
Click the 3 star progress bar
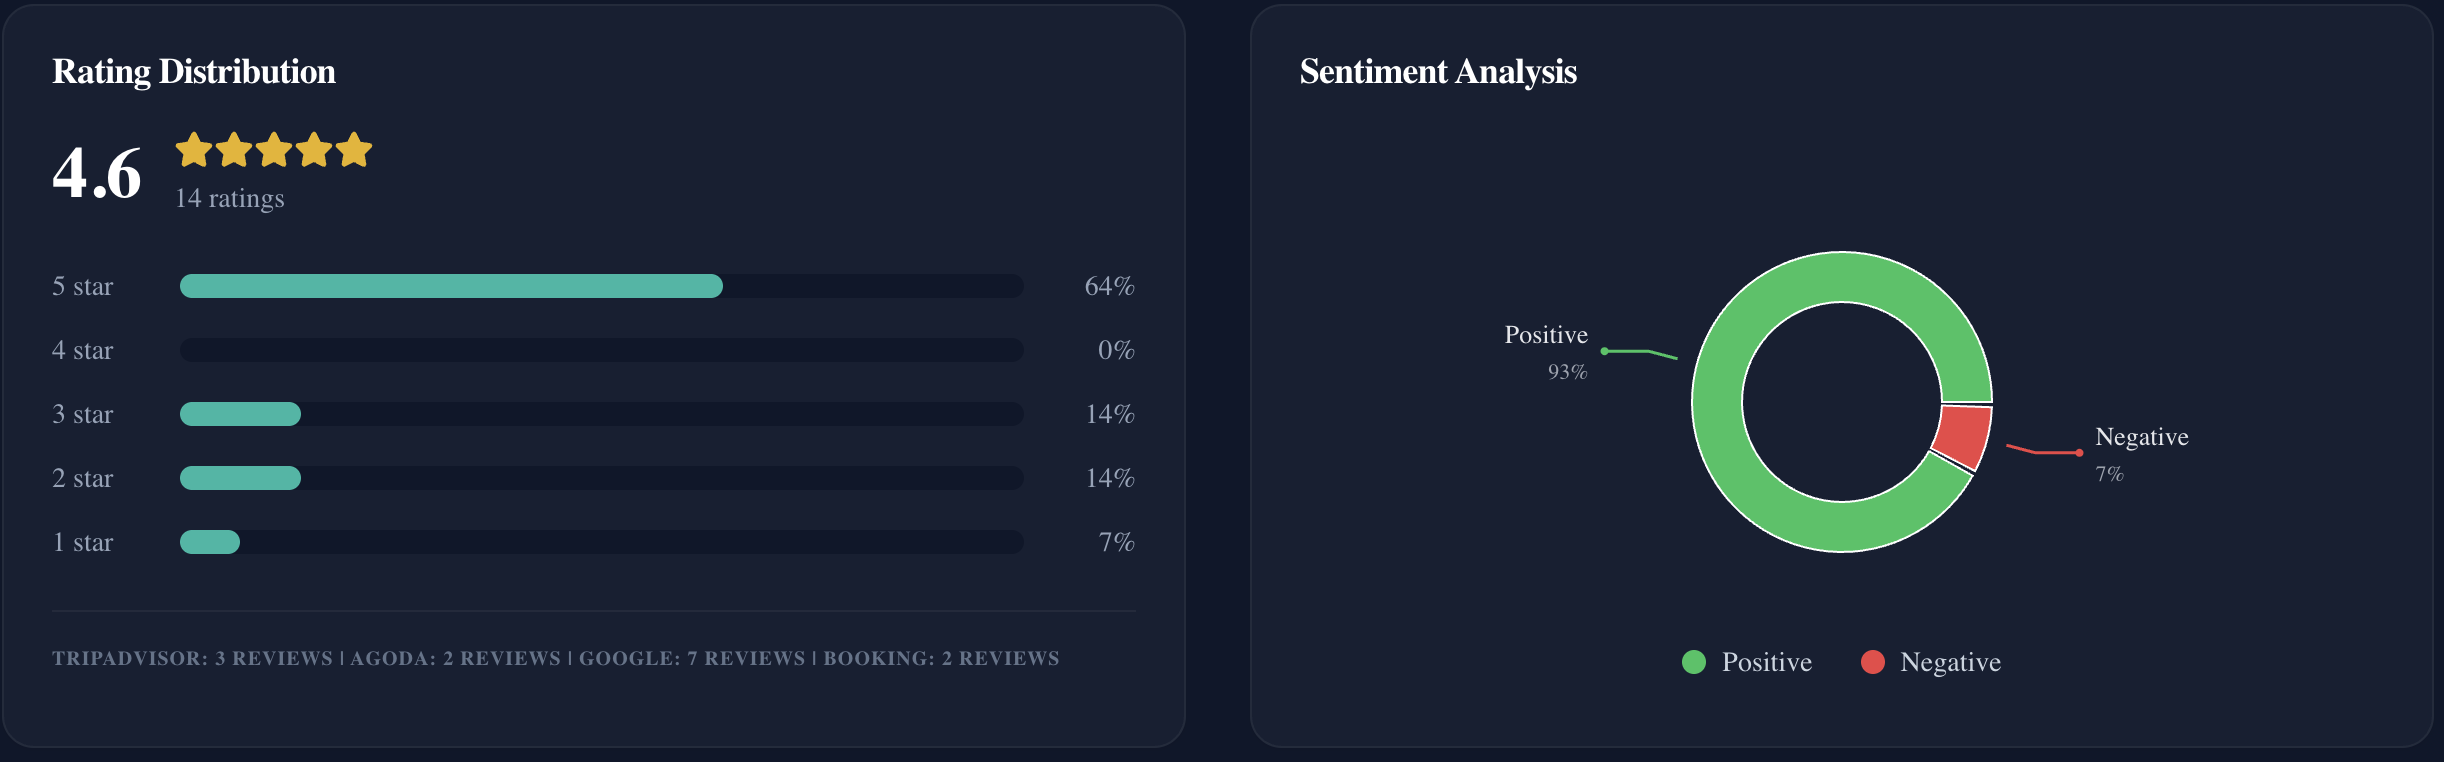[240, 414]
